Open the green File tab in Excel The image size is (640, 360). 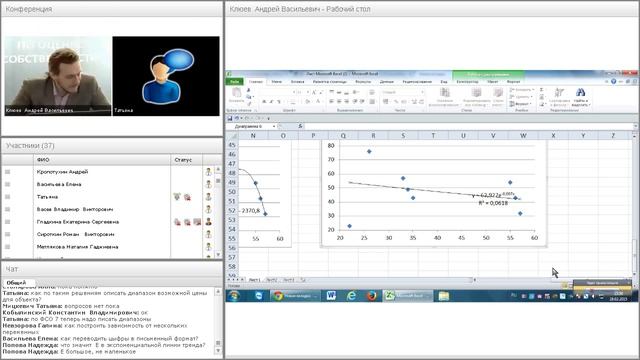pyautogui.click(x=235, y=82)
